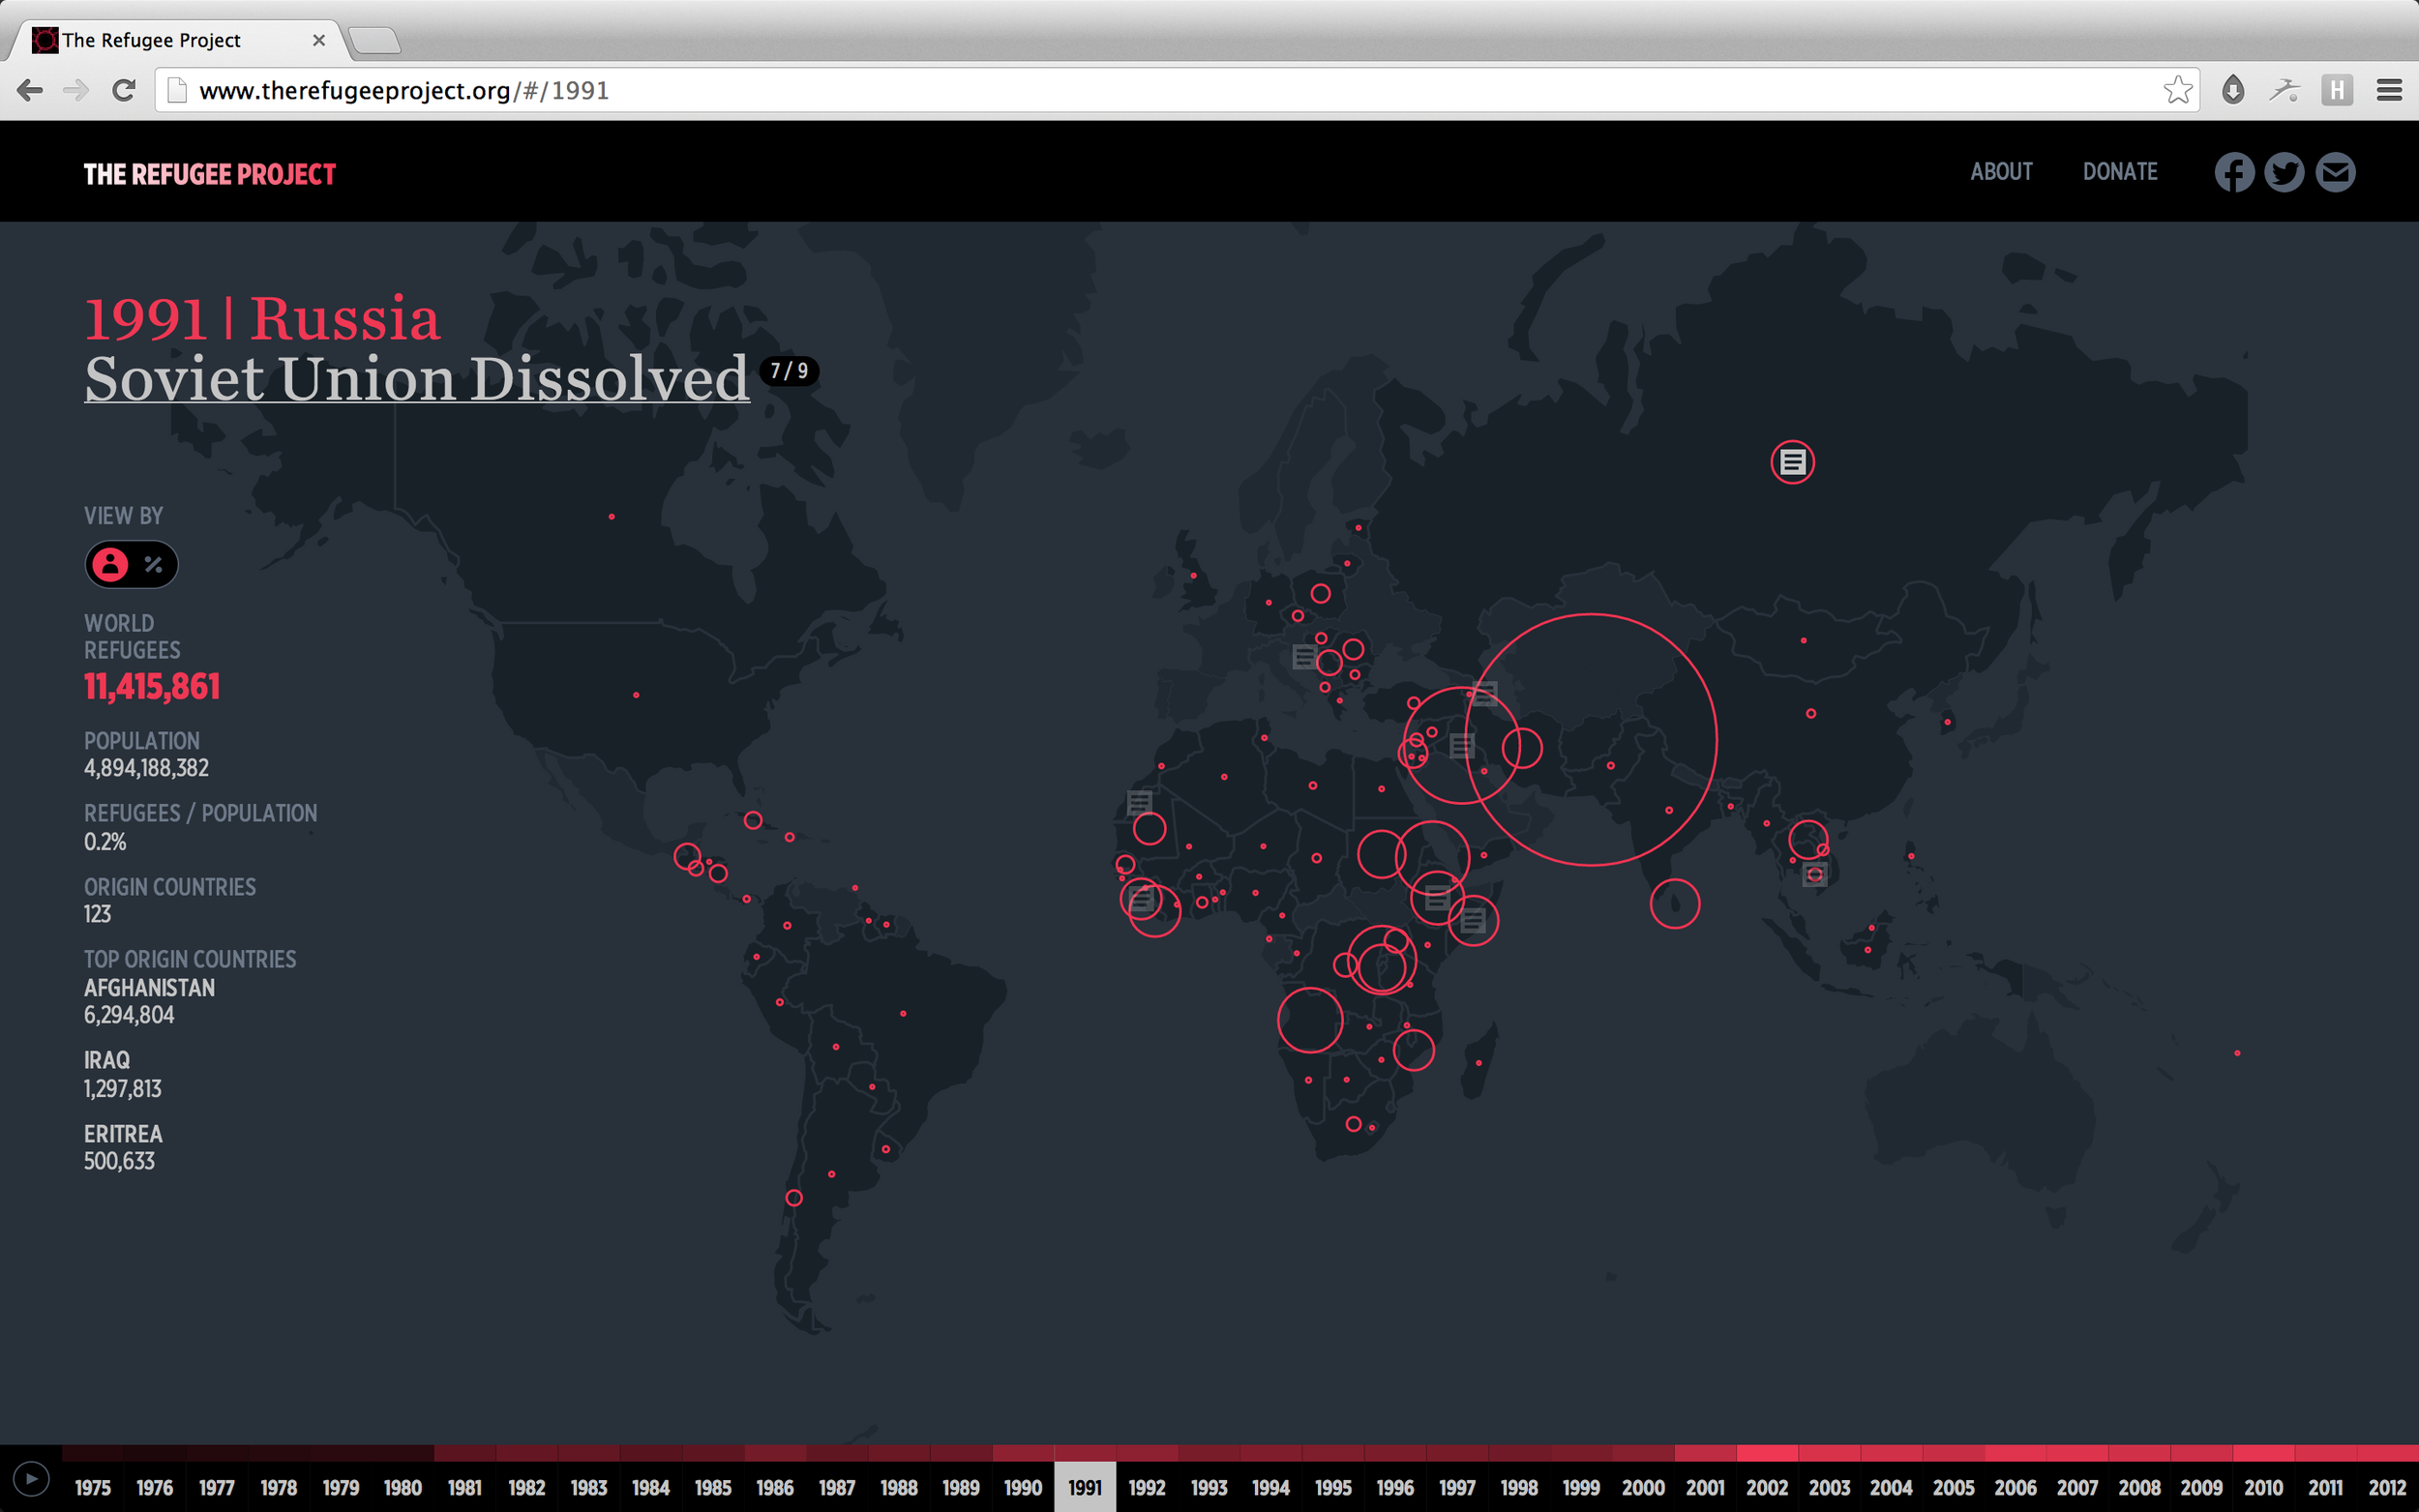Image resolution: width=2419 pixels, height=1512 pixels.
Task: Bookmark page with star icon
Action: coord(2178,90)
